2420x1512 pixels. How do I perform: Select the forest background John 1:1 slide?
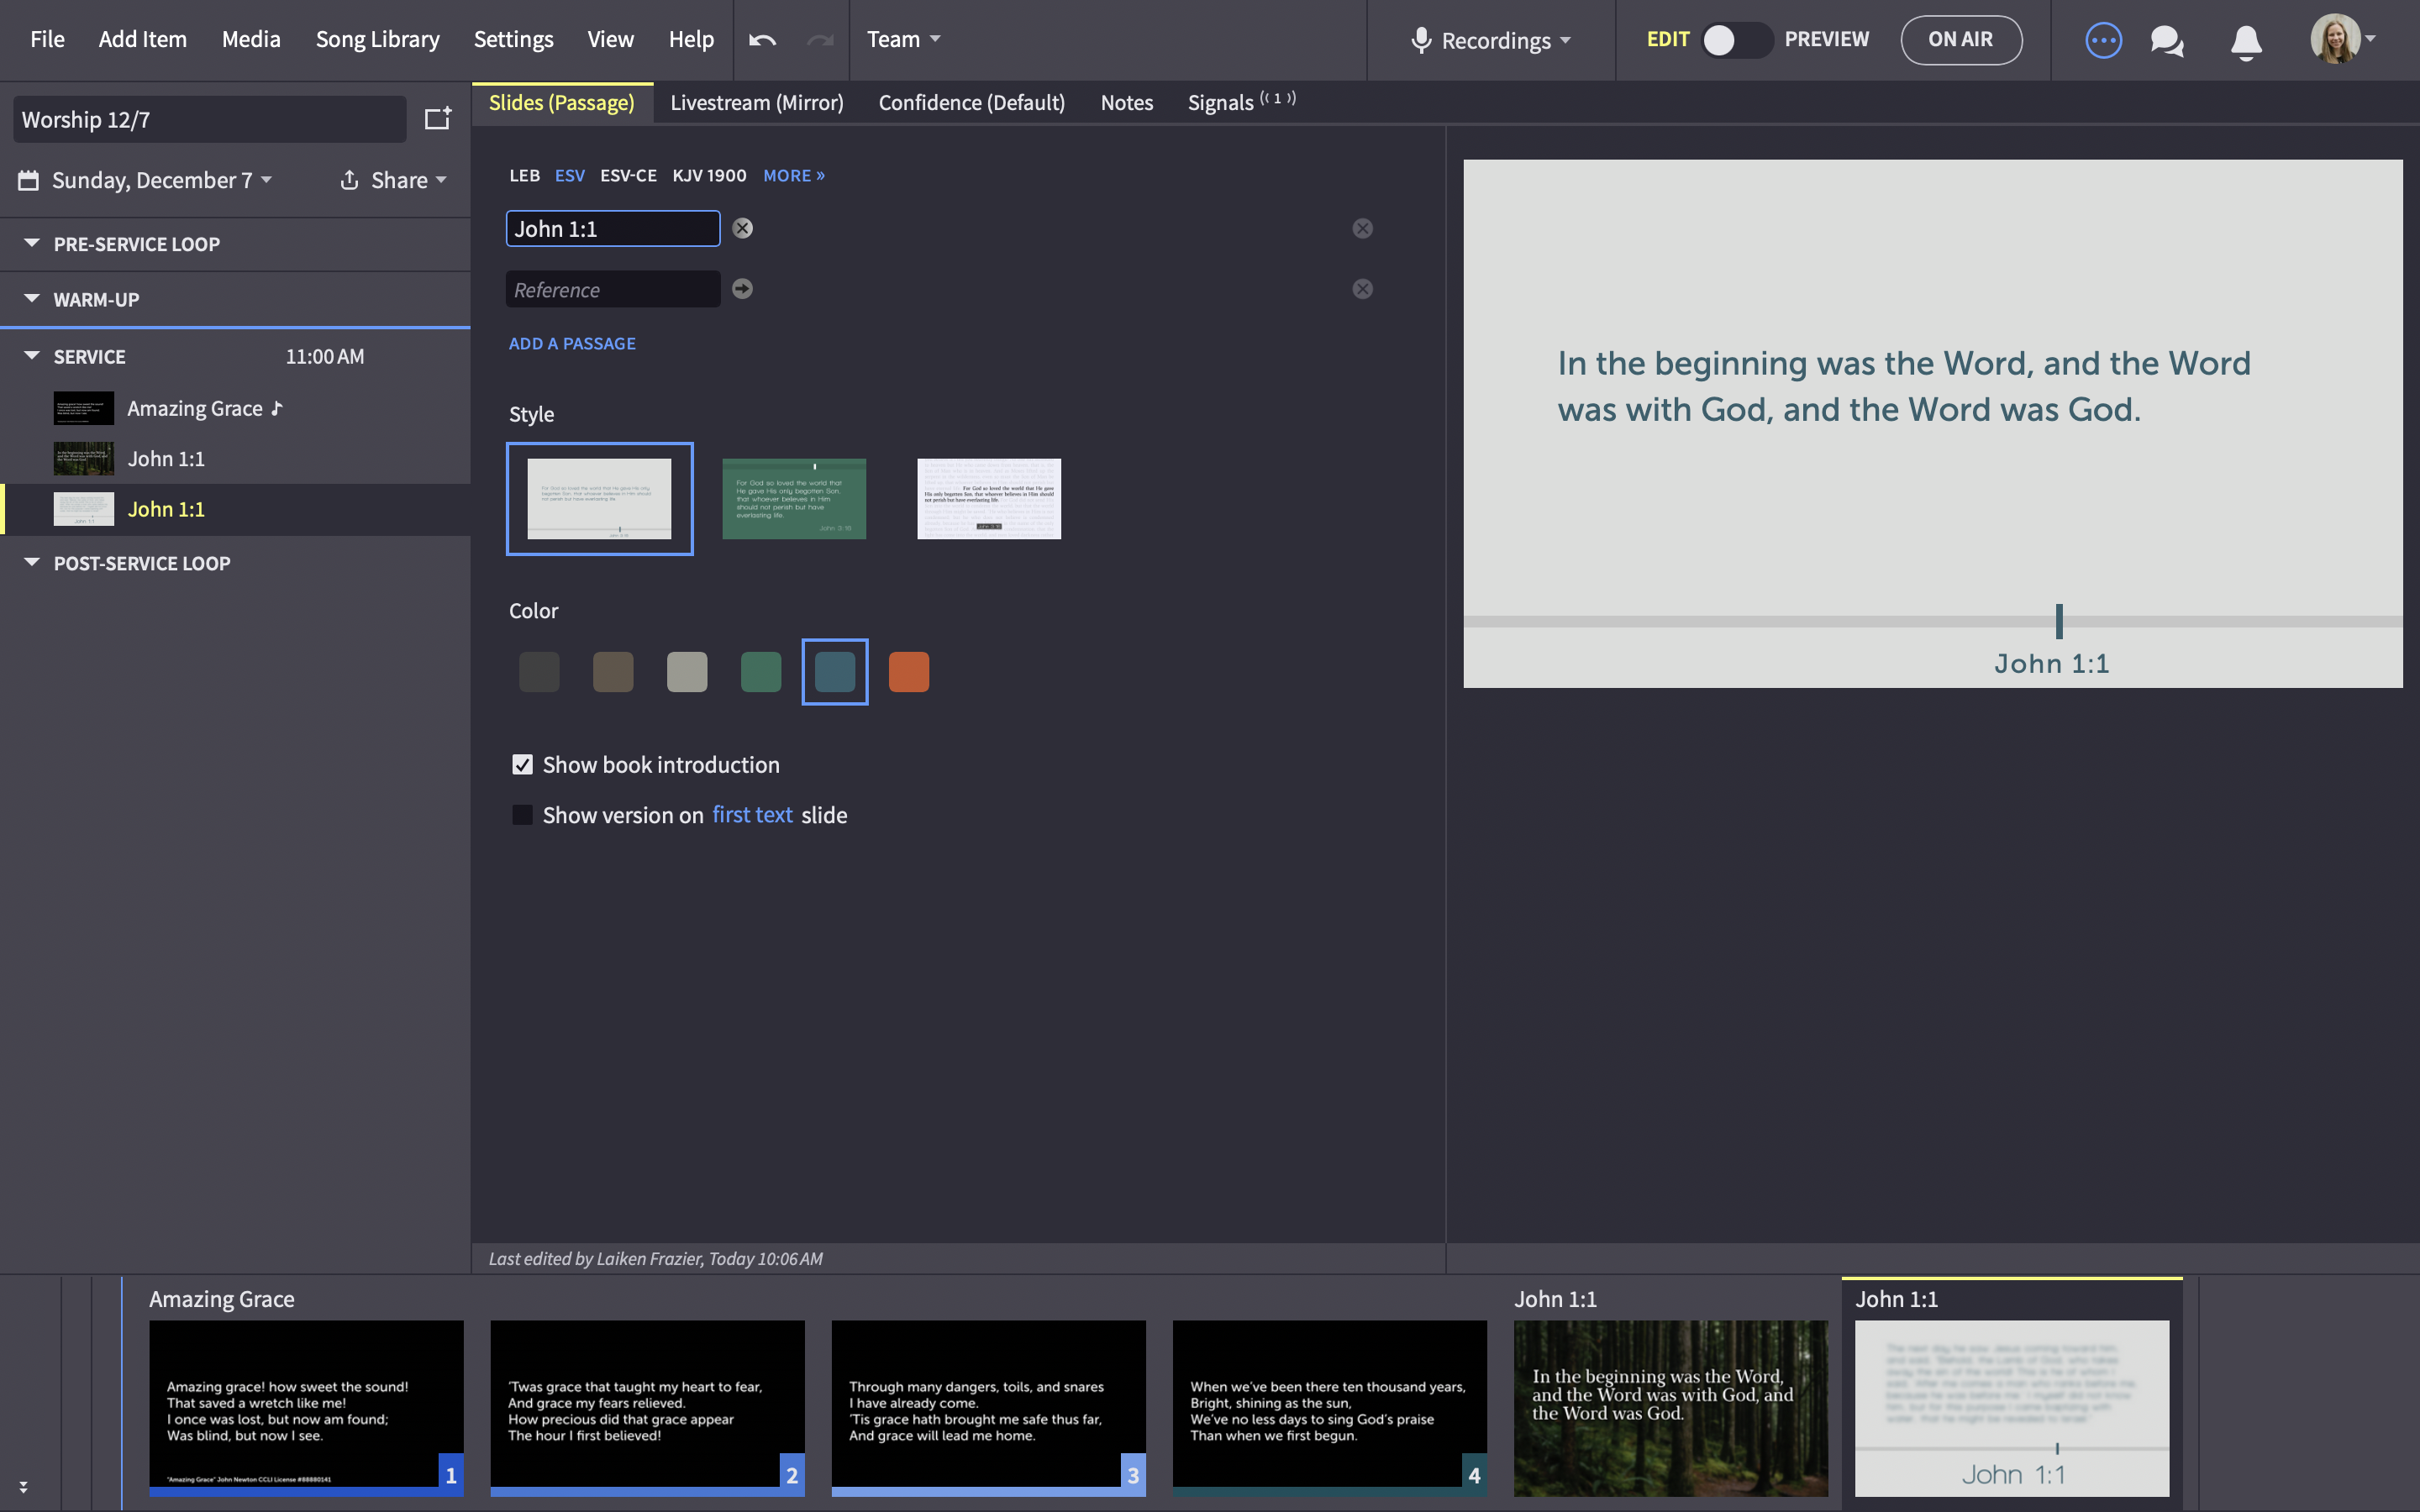(x=1671, y=1408)
